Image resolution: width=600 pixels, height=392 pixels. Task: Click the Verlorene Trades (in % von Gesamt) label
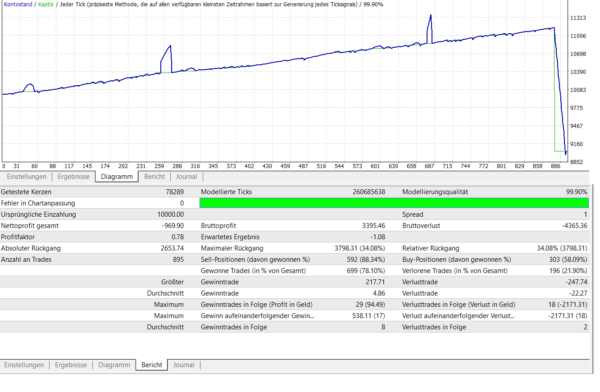click(455, 271)
